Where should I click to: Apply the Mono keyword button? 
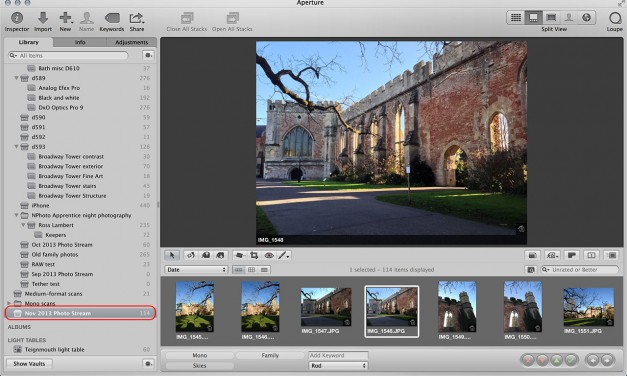pyautogui.click(x=200, y=355)
